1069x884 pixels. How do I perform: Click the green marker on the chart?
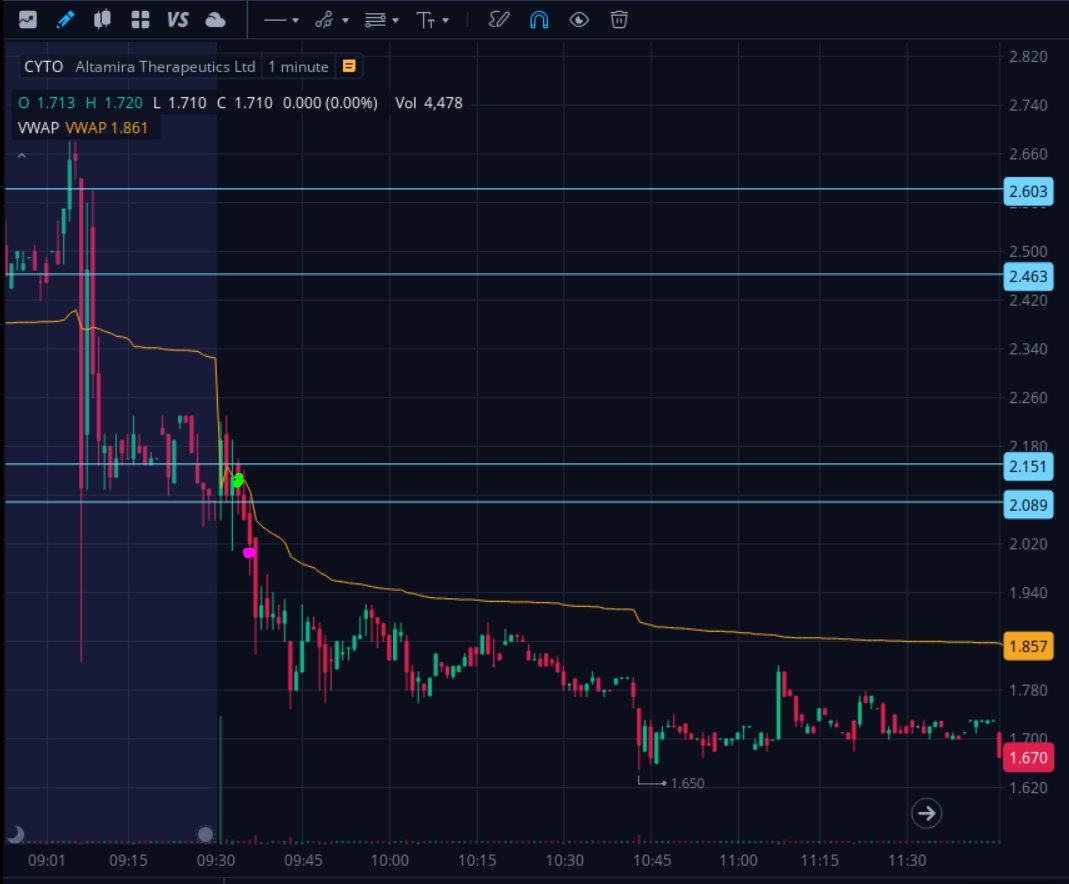[238, 480]
